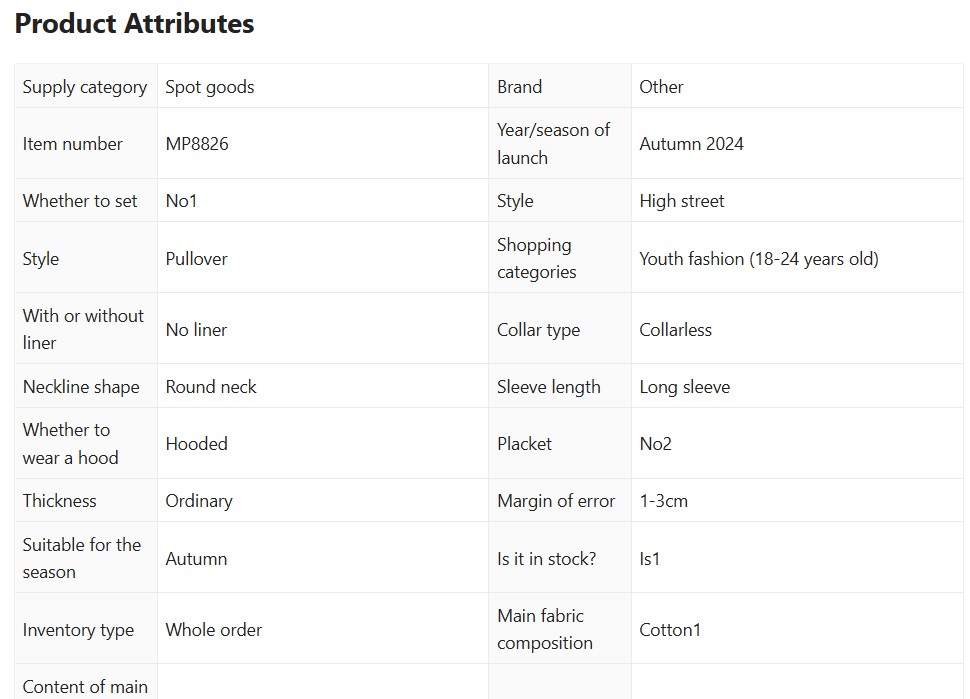
Task: Select the 1-3cm margin of error
Action: (x=663, y=501)
